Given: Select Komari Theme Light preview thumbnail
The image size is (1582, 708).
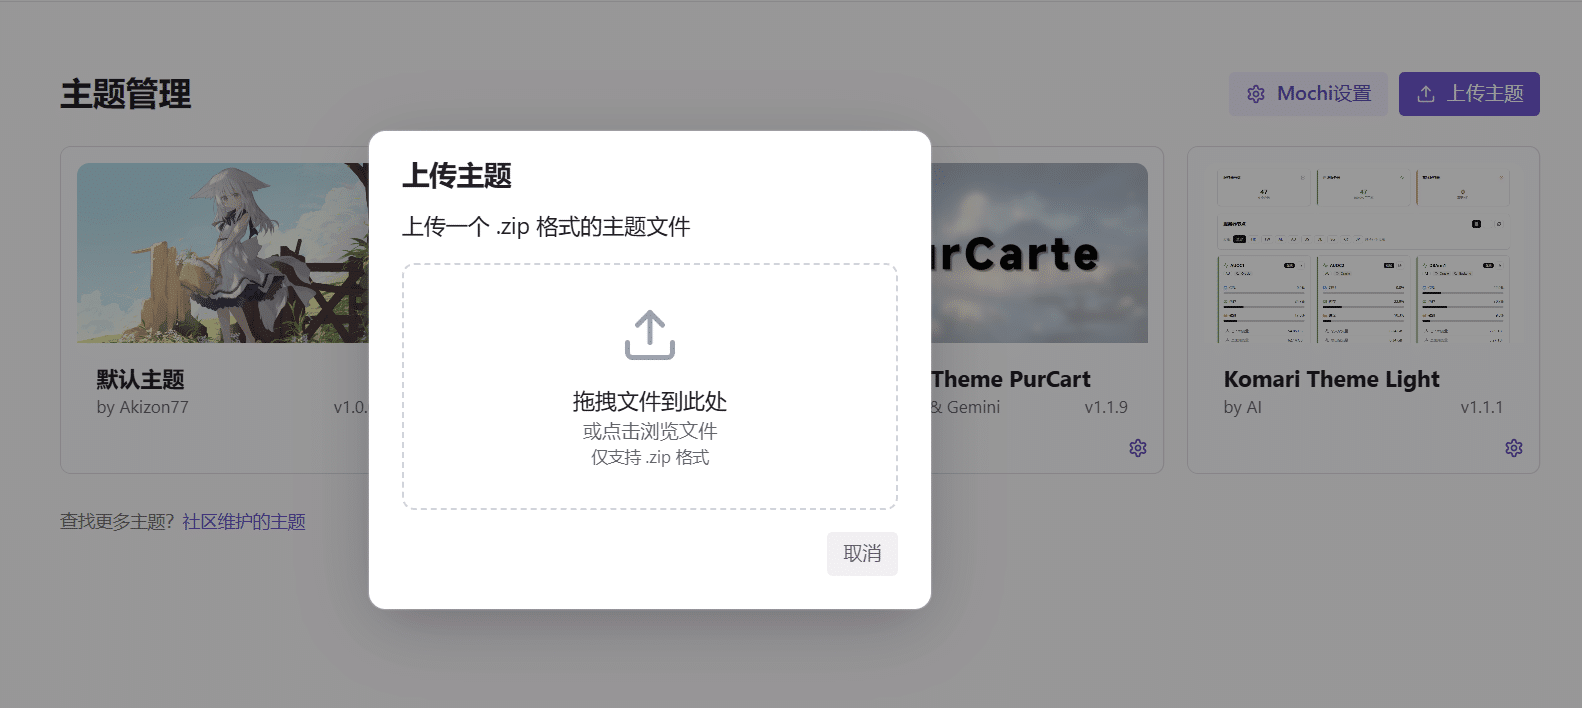Looking at the screenshot, I should click(1363, 253).
